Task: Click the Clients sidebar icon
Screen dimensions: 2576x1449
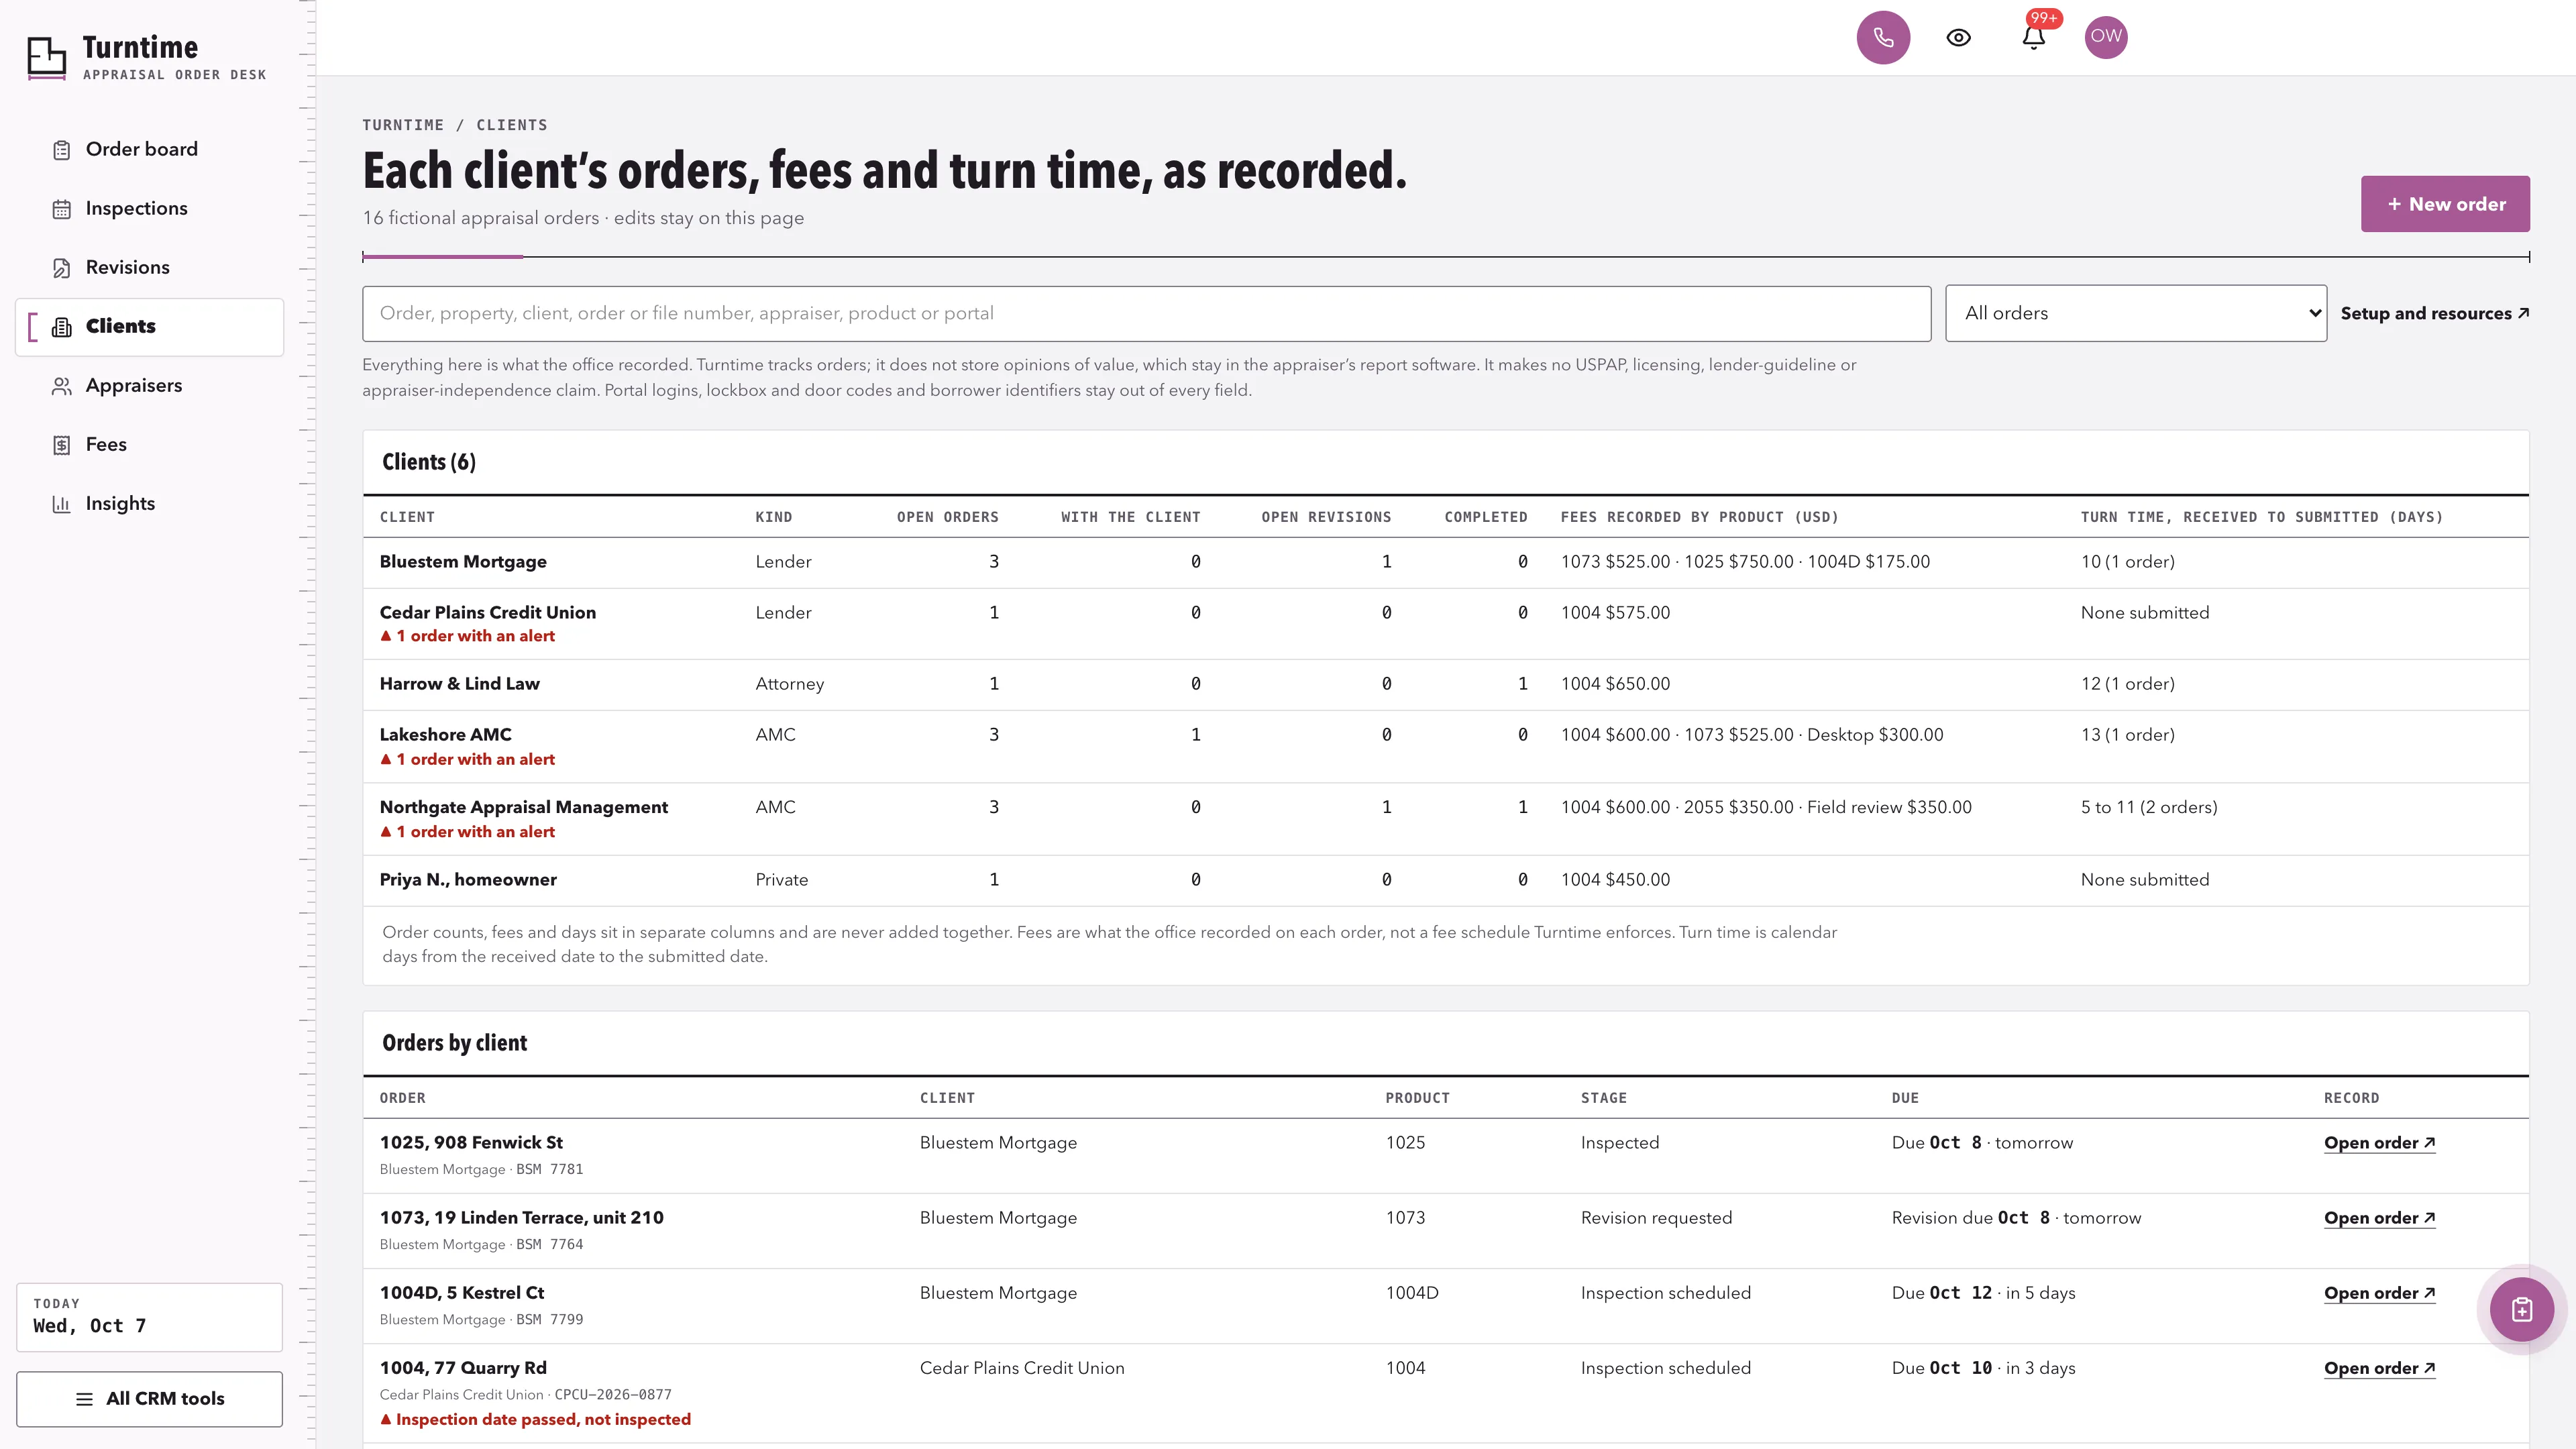Action: [62, 327]
